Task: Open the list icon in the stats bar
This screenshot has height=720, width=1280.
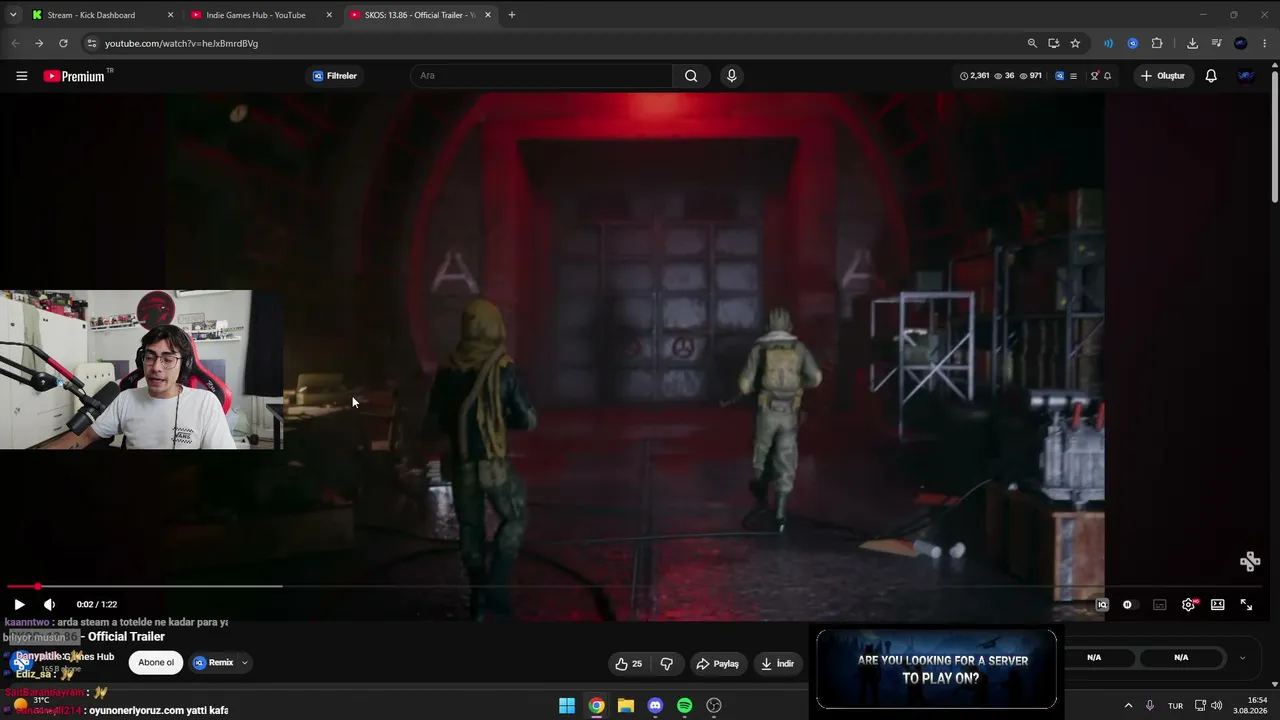Action: point(1073,76)
